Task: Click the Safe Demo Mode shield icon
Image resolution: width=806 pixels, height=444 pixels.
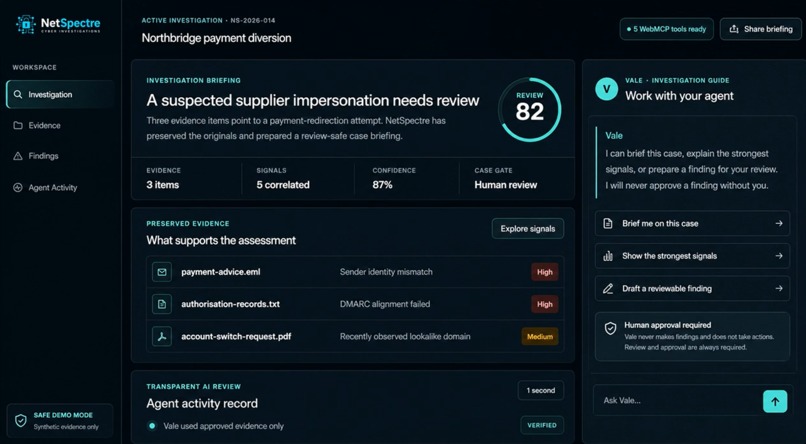Action: coord(21,421)
